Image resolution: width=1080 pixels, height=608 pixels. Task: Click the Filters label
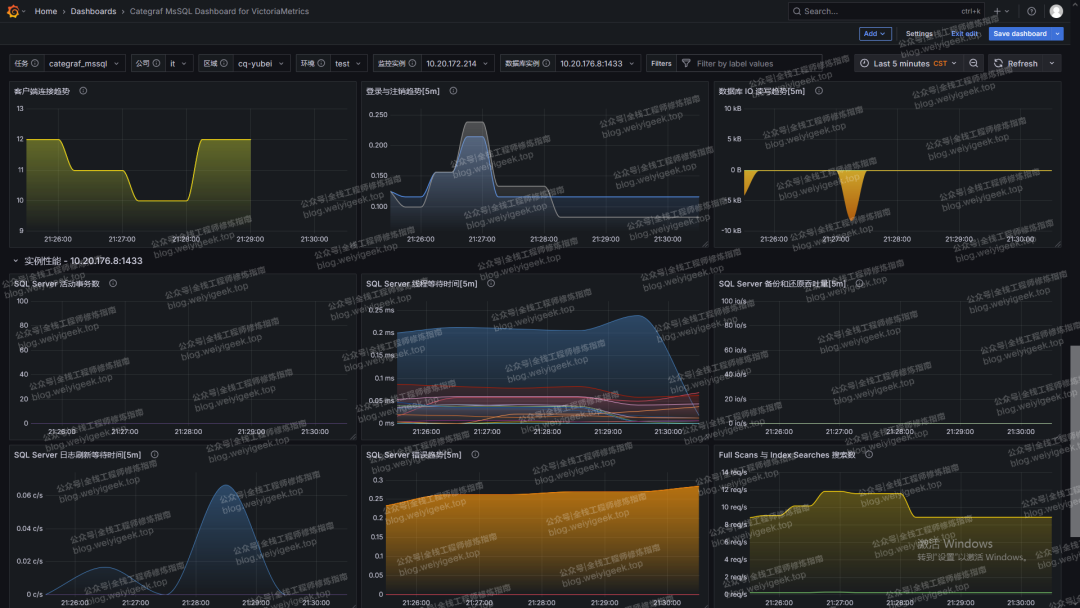(x=661, y=63)
